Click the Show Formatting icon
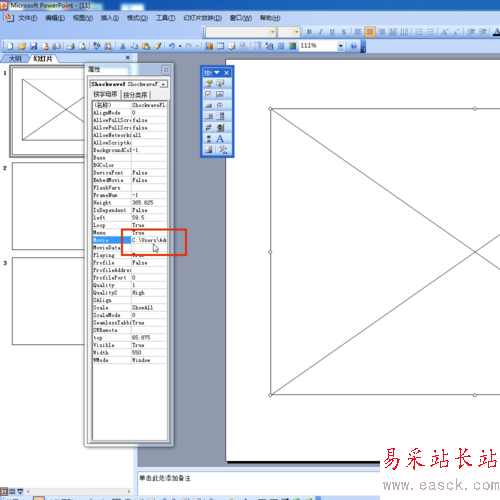 [x=269, y=46]
